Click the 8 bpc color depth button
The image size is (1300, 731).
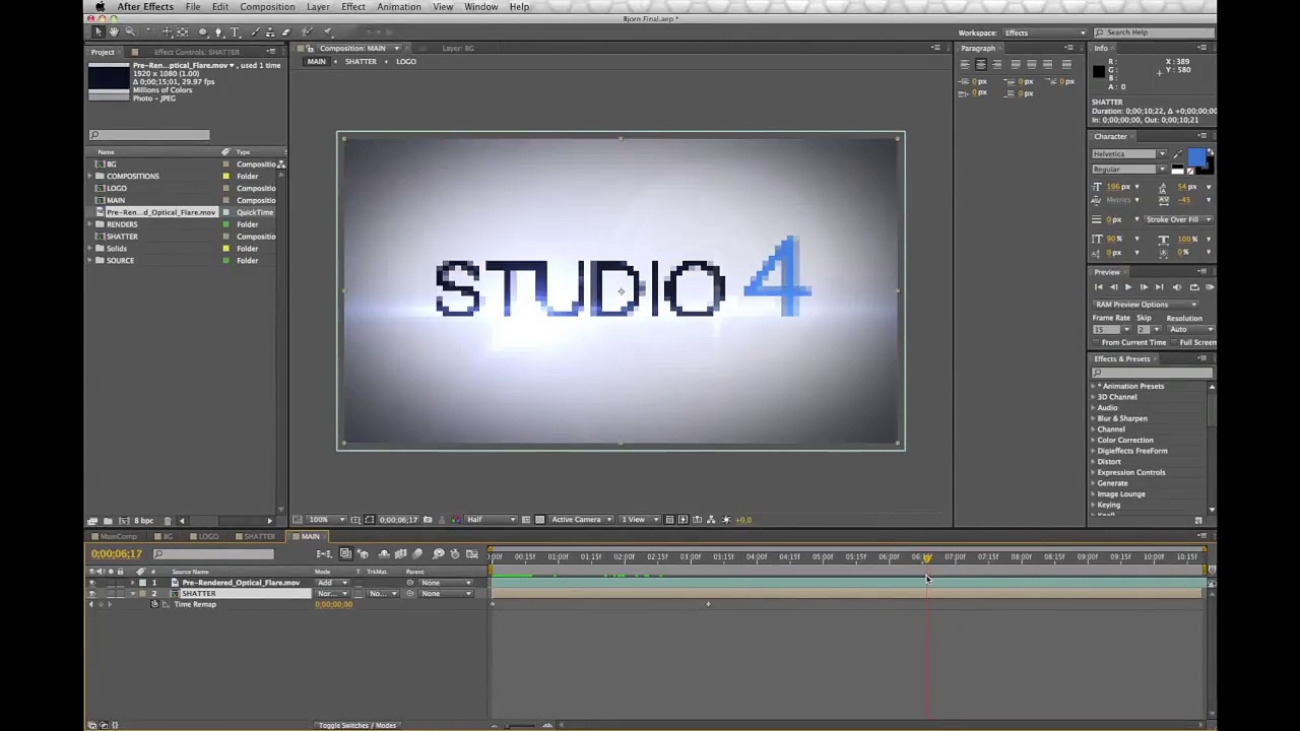pyautogui.click(x=145, y=521)
